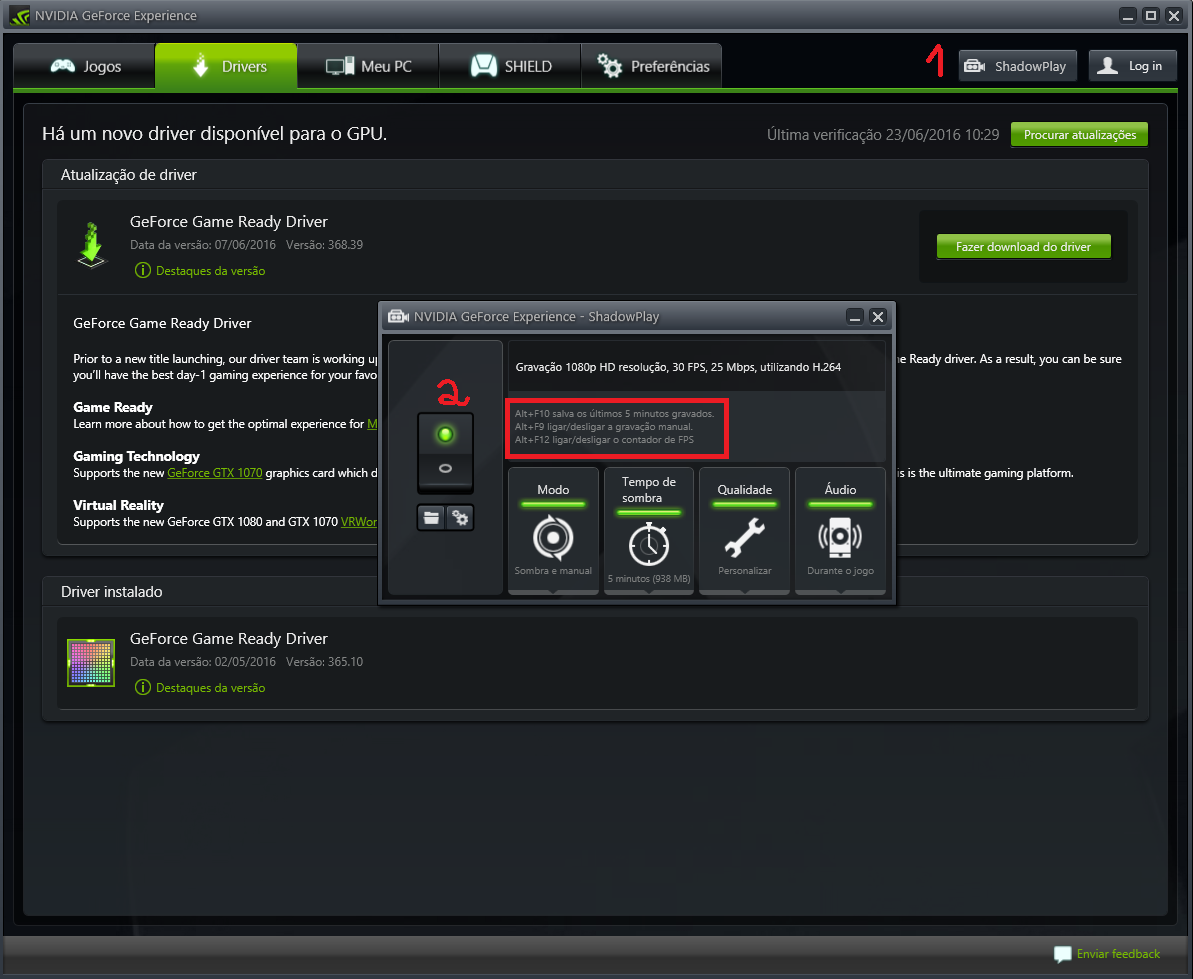Expand the Modo option panel

[553, 530]
